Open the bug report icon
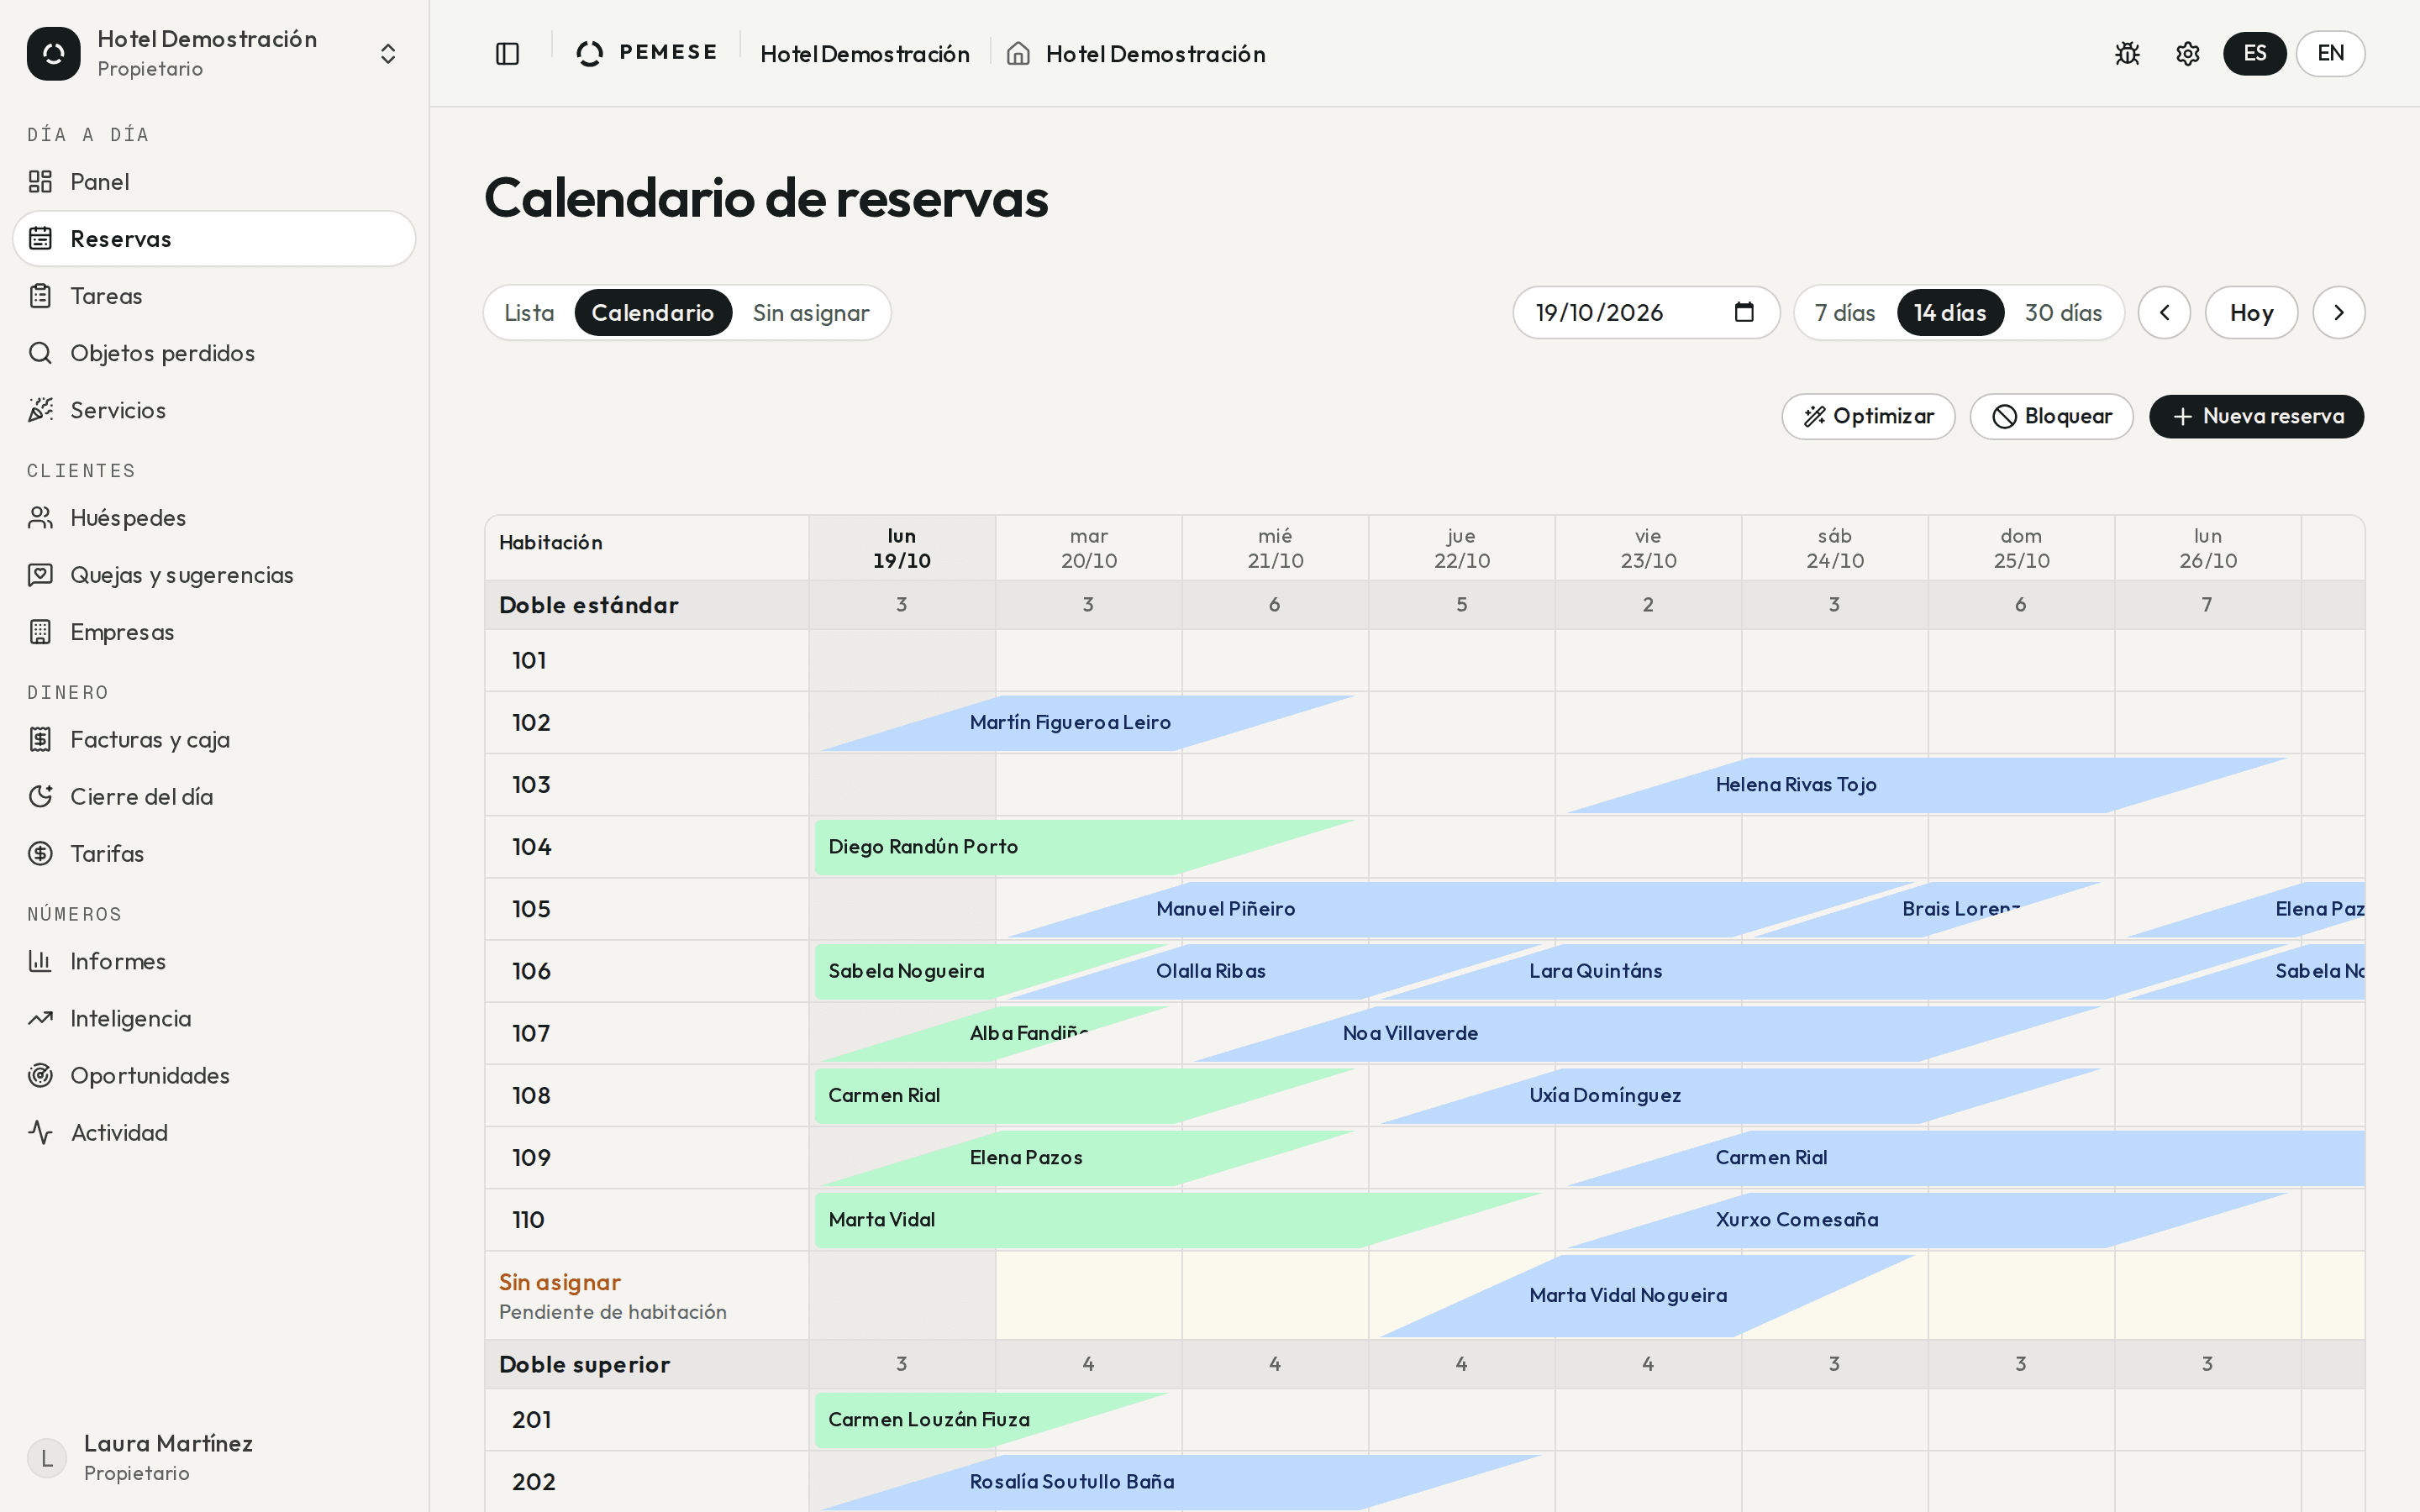 (x=2127, y=54)
